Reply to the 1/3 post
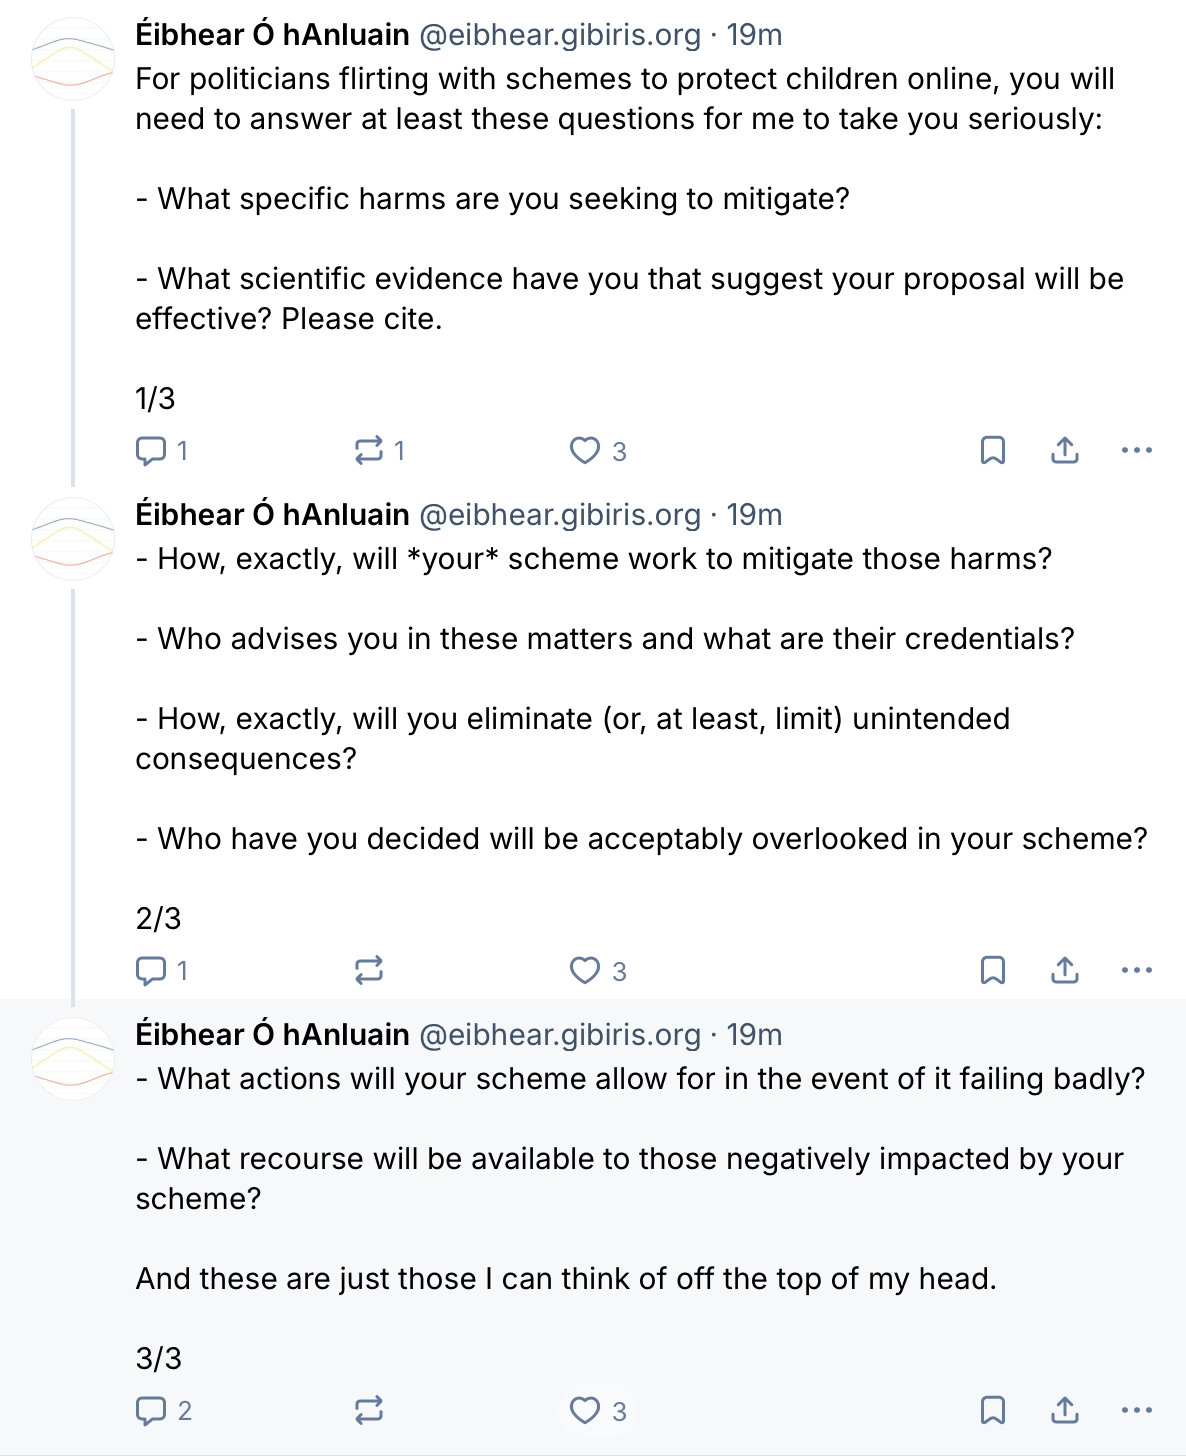Viewport: 1186px width, 1456px height. tap(151, 451)
